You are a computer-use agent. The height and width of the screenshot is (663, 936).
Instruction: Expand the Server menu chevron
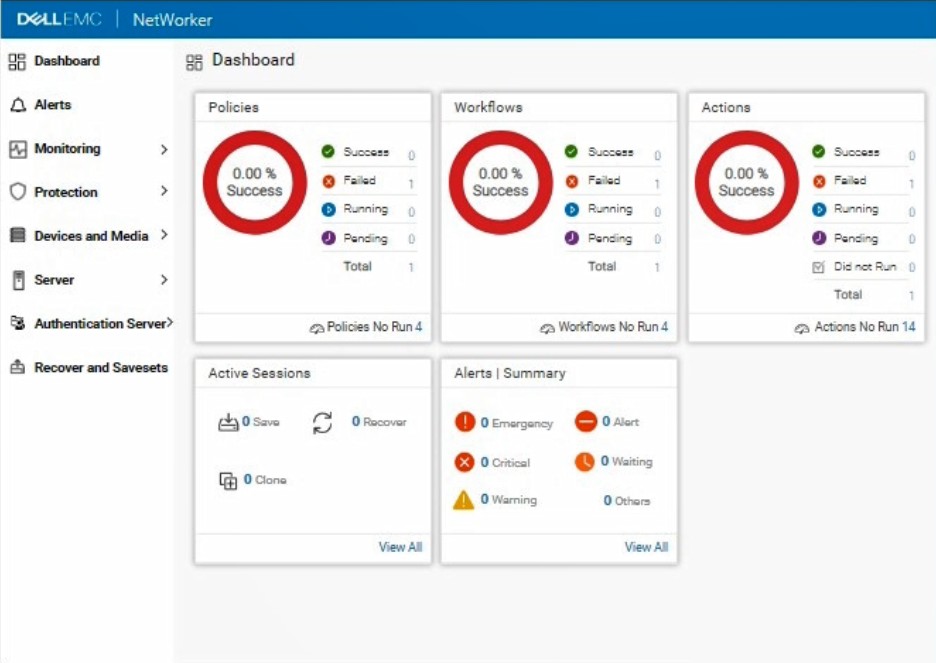(x=164, y=279)
